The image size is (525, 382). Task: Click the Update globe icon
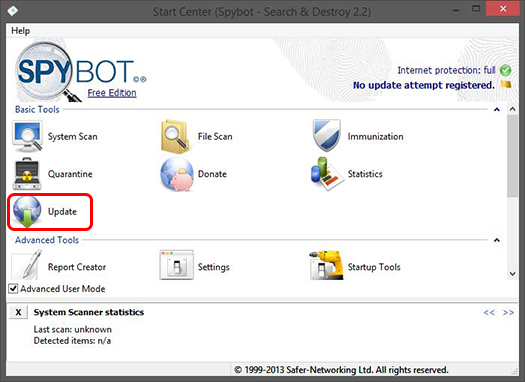click(27, 212)
